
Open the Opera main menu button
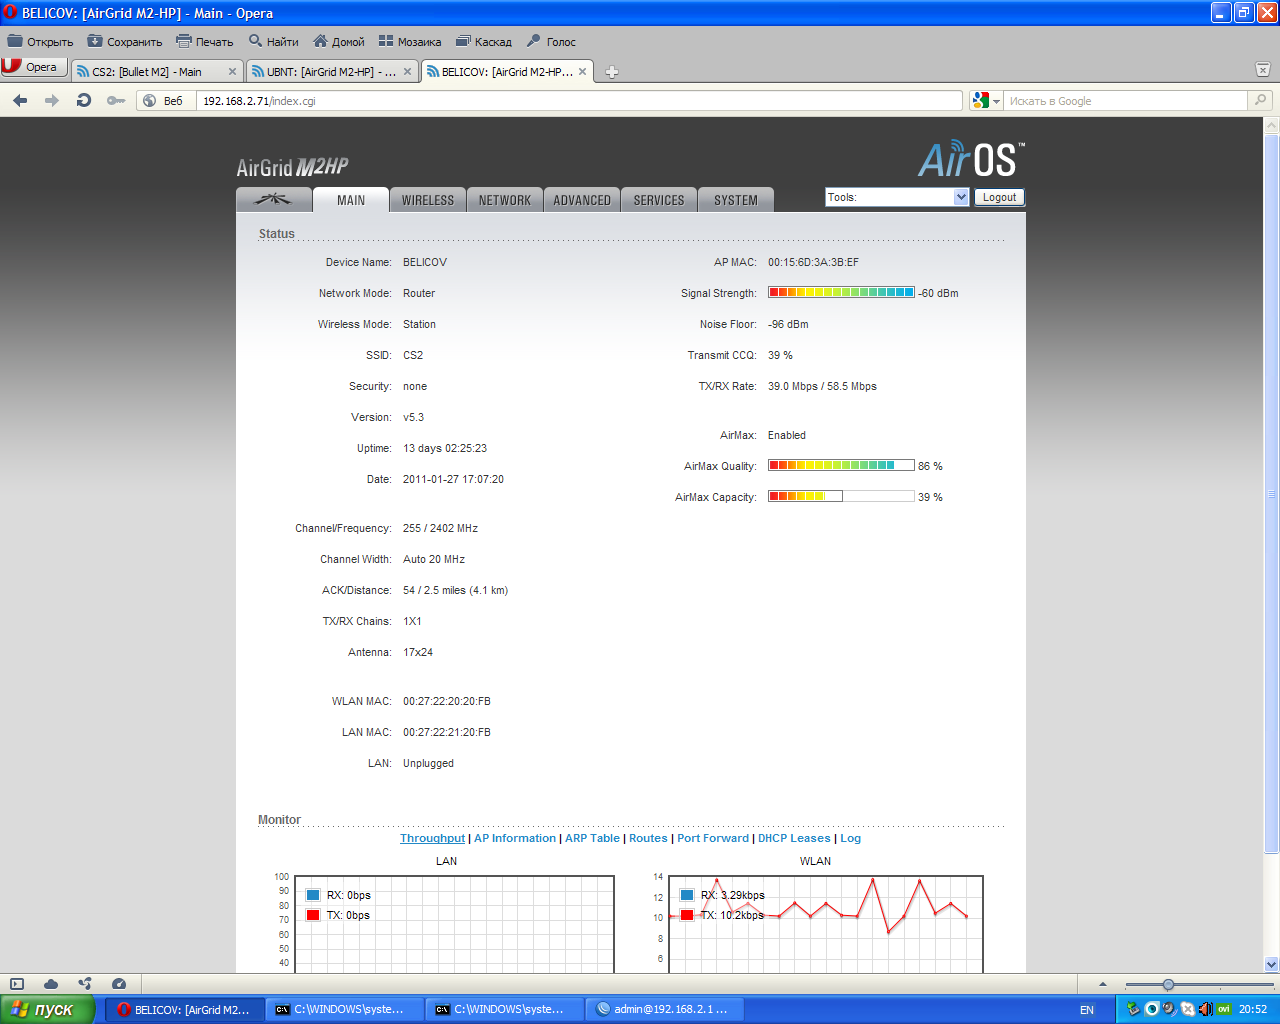(x=33, y=67)
